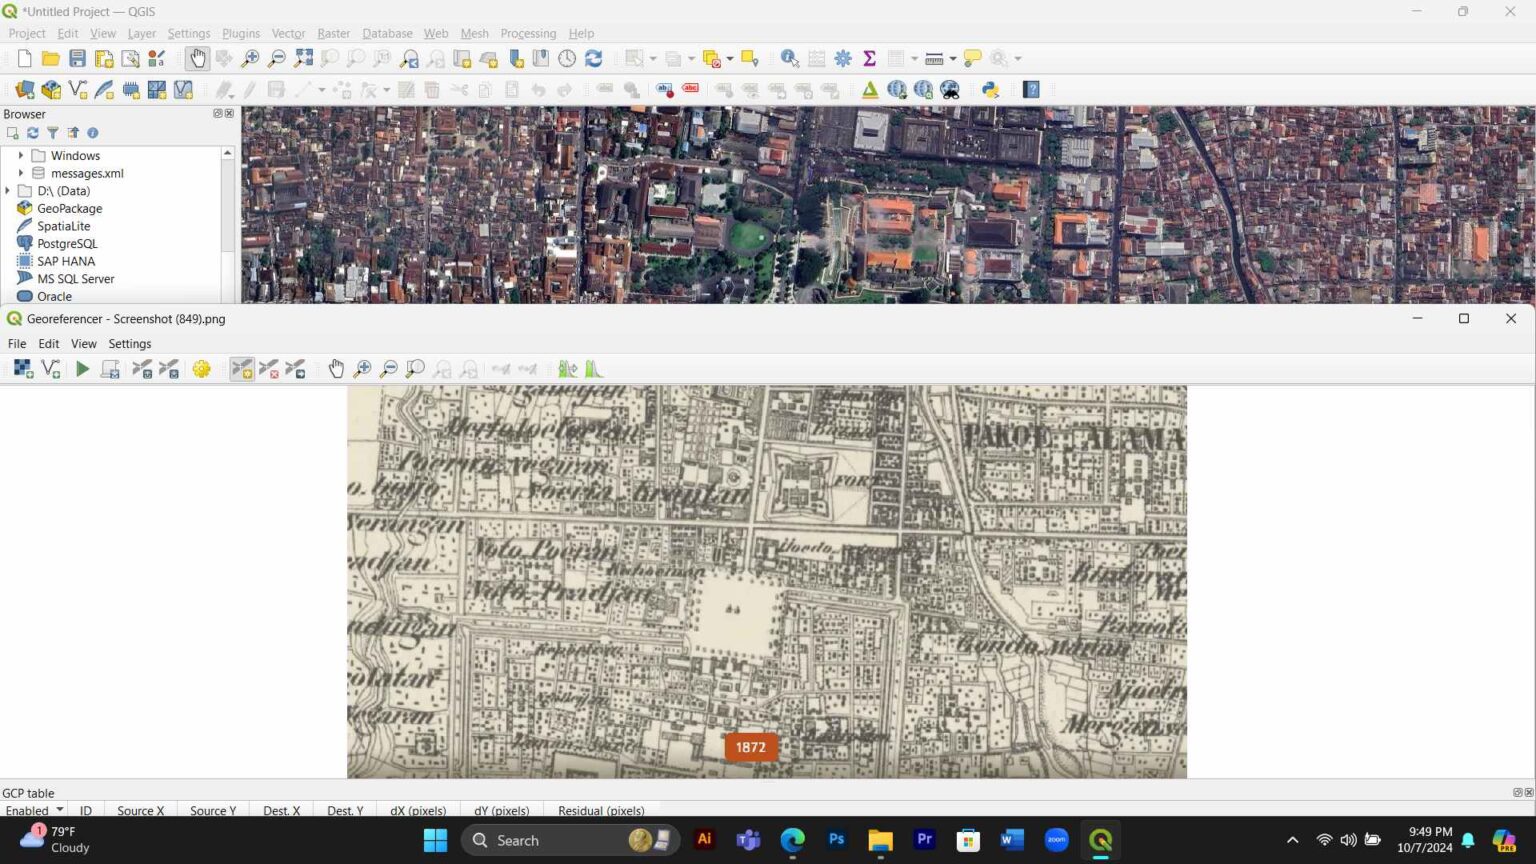The height and width of the screenshot is (864, 1536).
Task: Toggle the Pan Map hand tool
Action: pyautogui.click(x=197, y=58)
